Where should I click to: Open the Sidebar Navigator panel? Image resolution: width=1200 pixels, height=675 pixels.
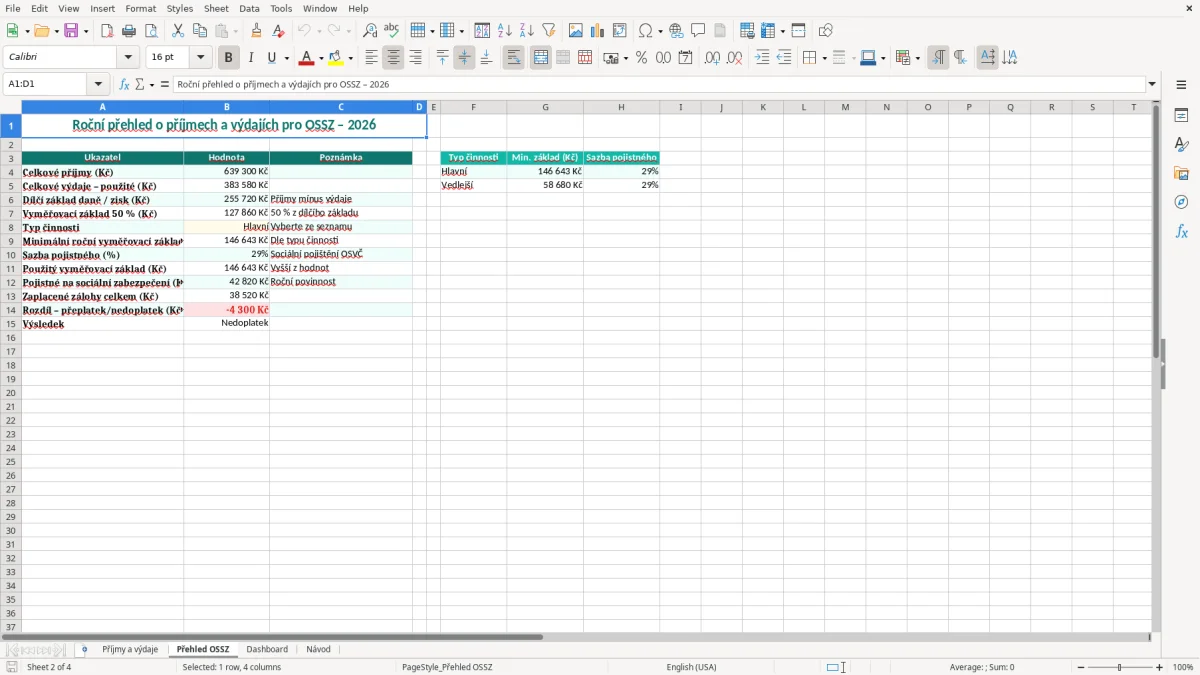point(1181,202)
